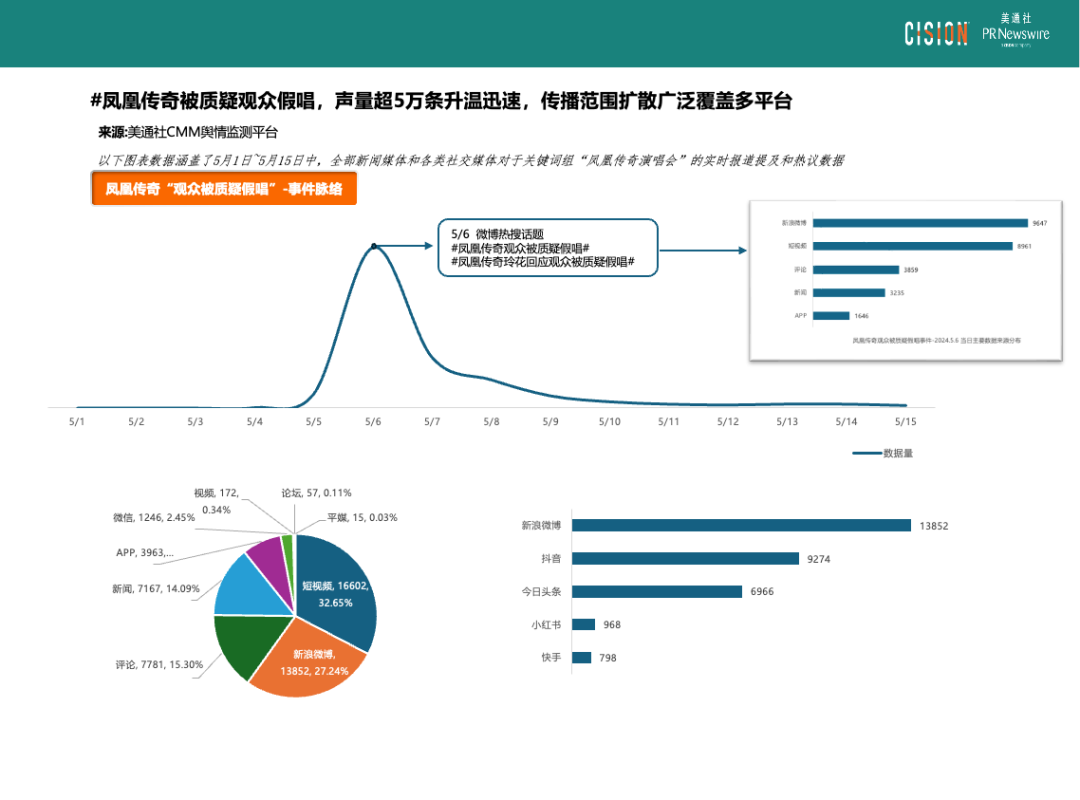Click the 9647 bar in the inset chart
This screenshot has height=800, width=1080.
coord(920,224)
